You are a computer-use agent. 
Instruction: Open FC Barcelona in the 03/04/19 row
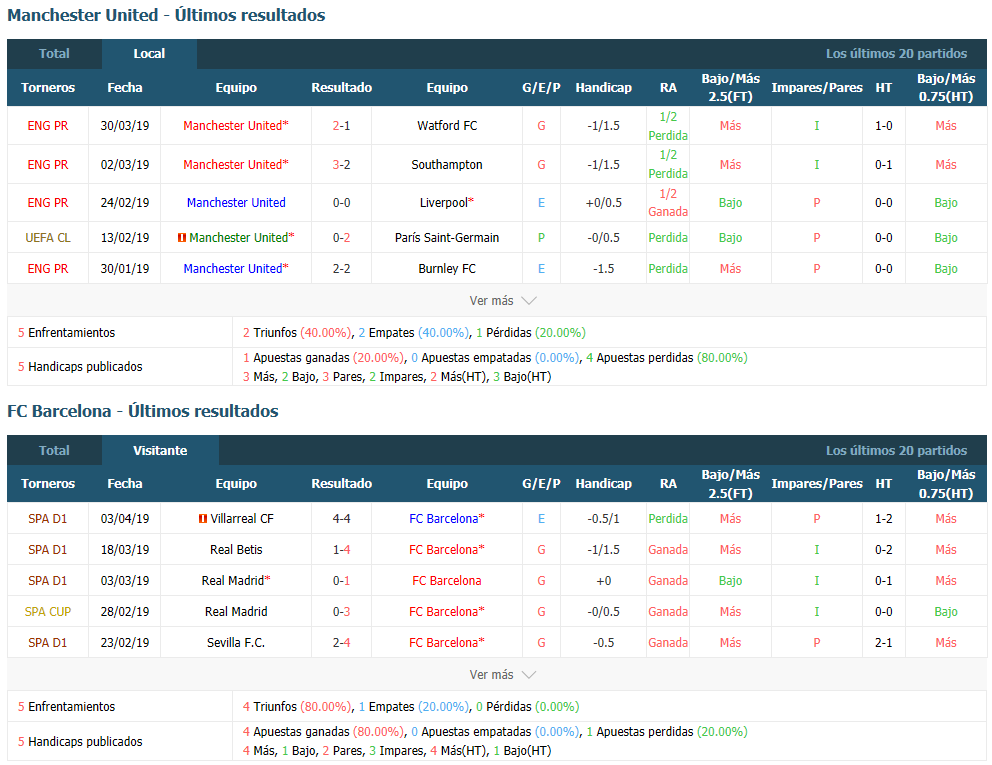[443, 519]
